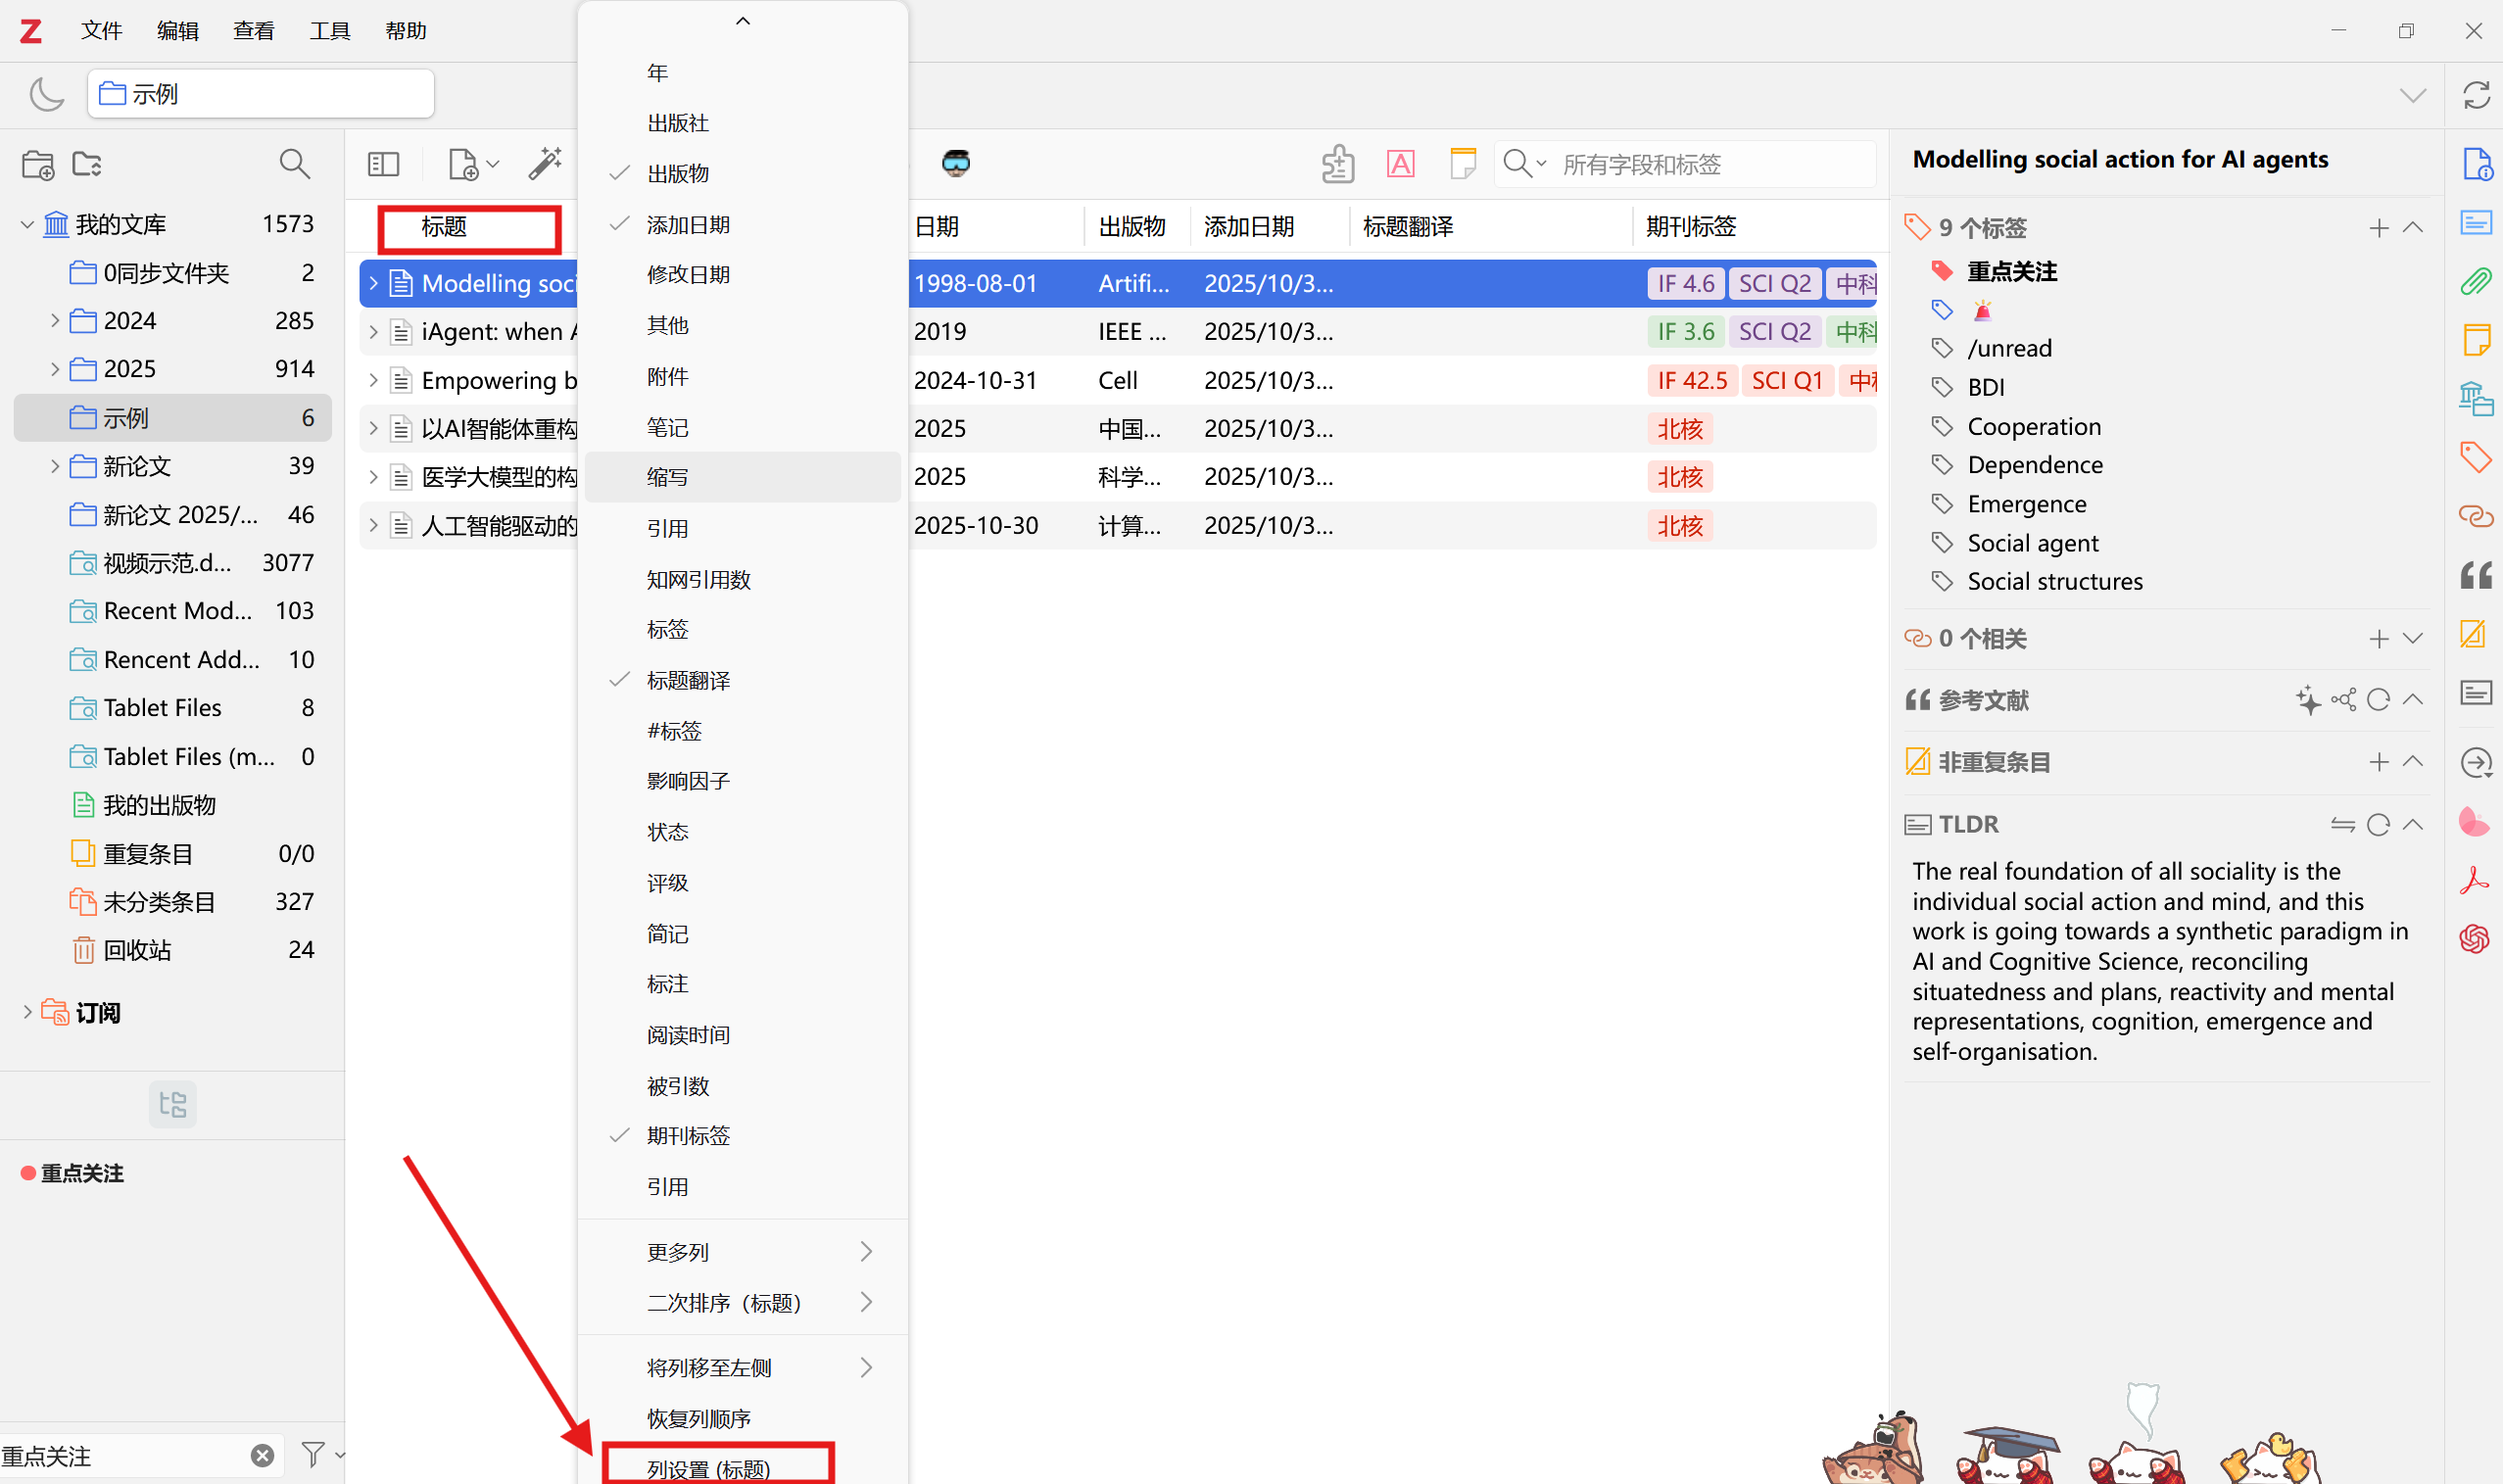
Task: Click the new item document icon
Action: pyautogui.click(x=464, y=164)
